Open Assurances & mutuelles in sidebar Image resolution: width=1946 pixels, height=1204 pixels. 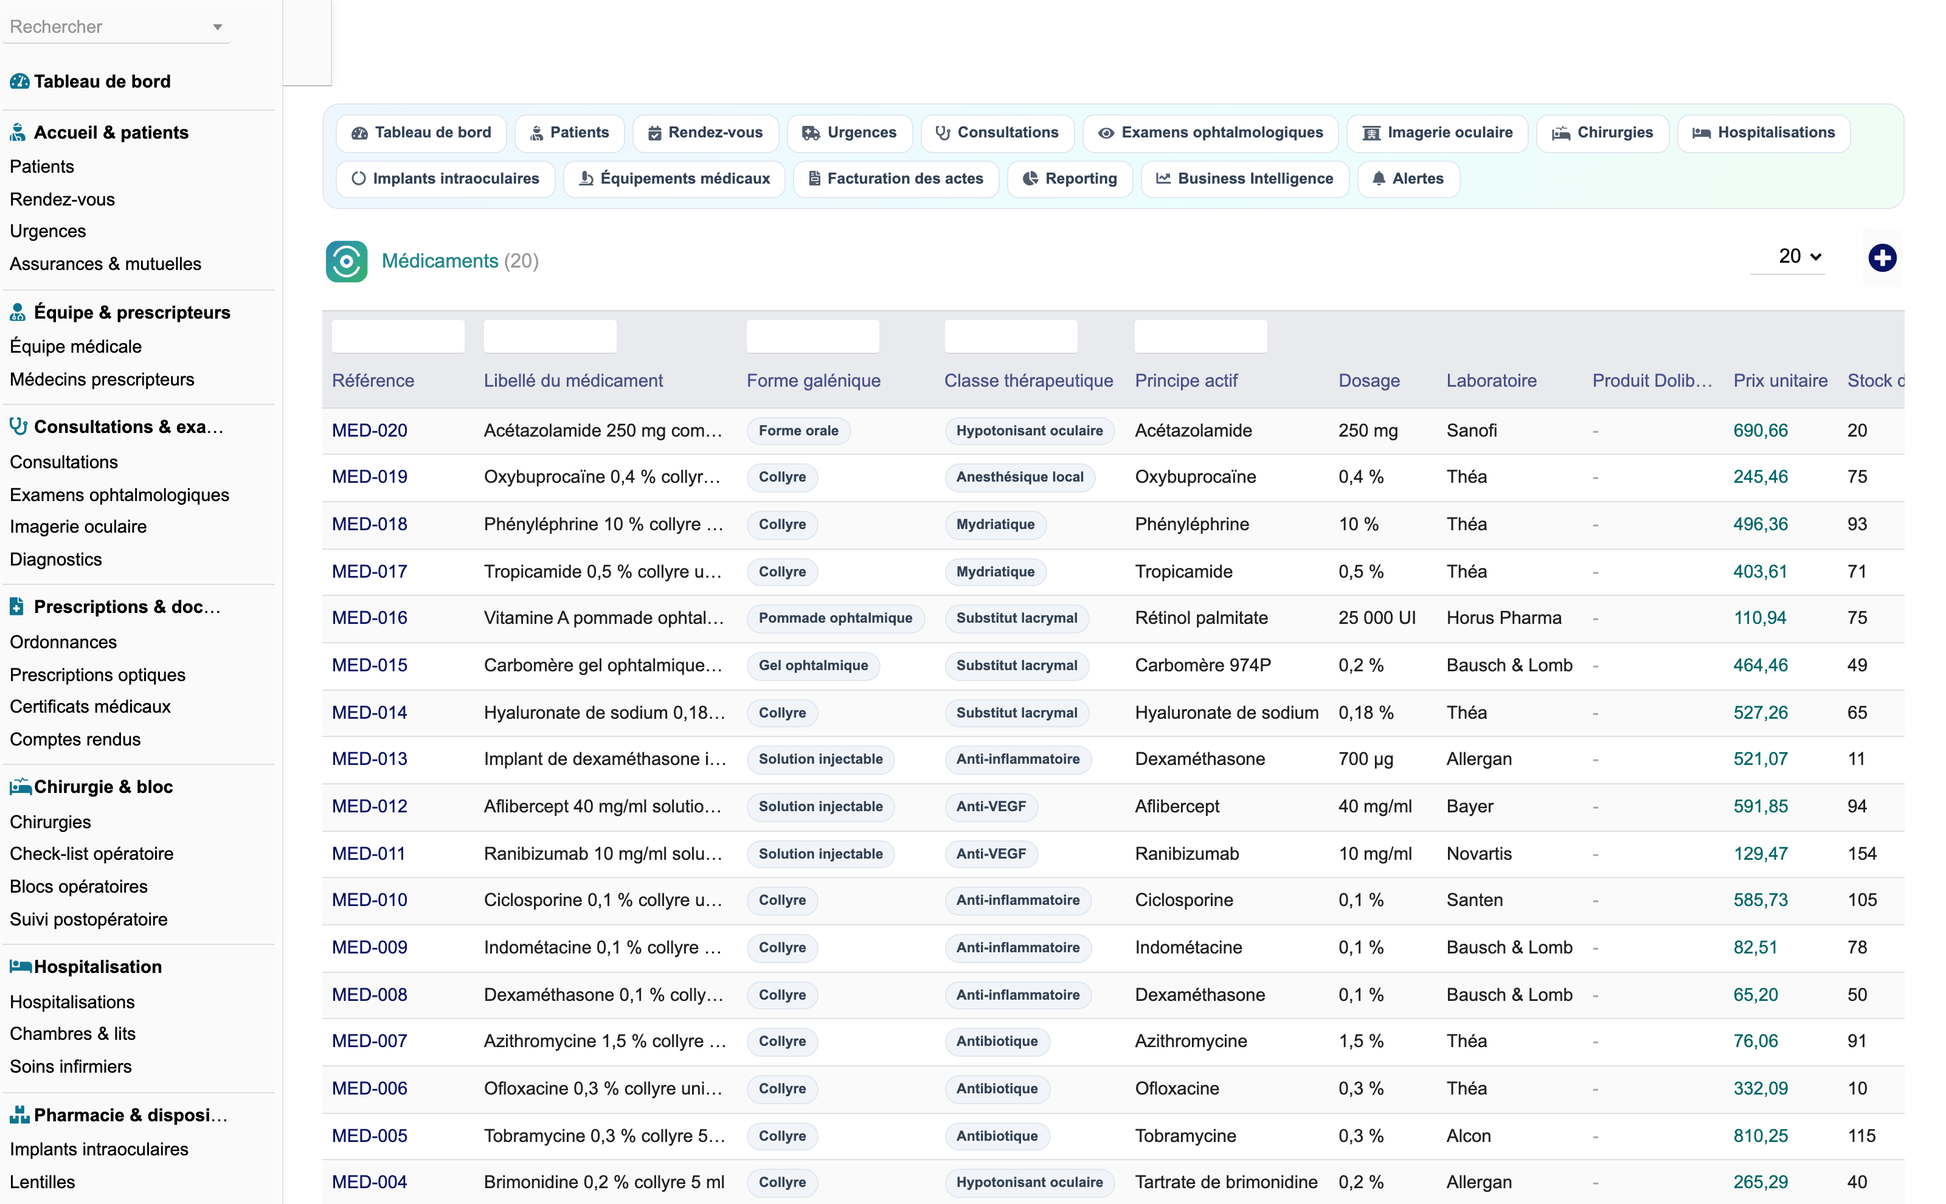pos(105,264)
